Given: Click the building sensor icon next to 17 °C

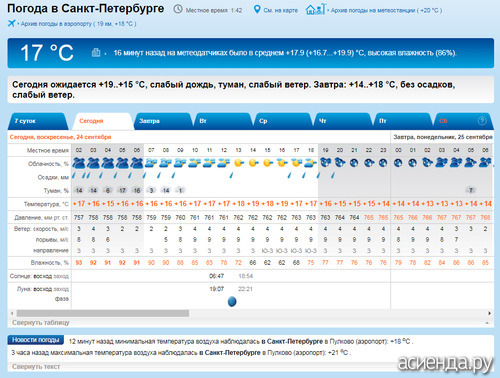Looking at the screenshot, I should click(96, 53).
